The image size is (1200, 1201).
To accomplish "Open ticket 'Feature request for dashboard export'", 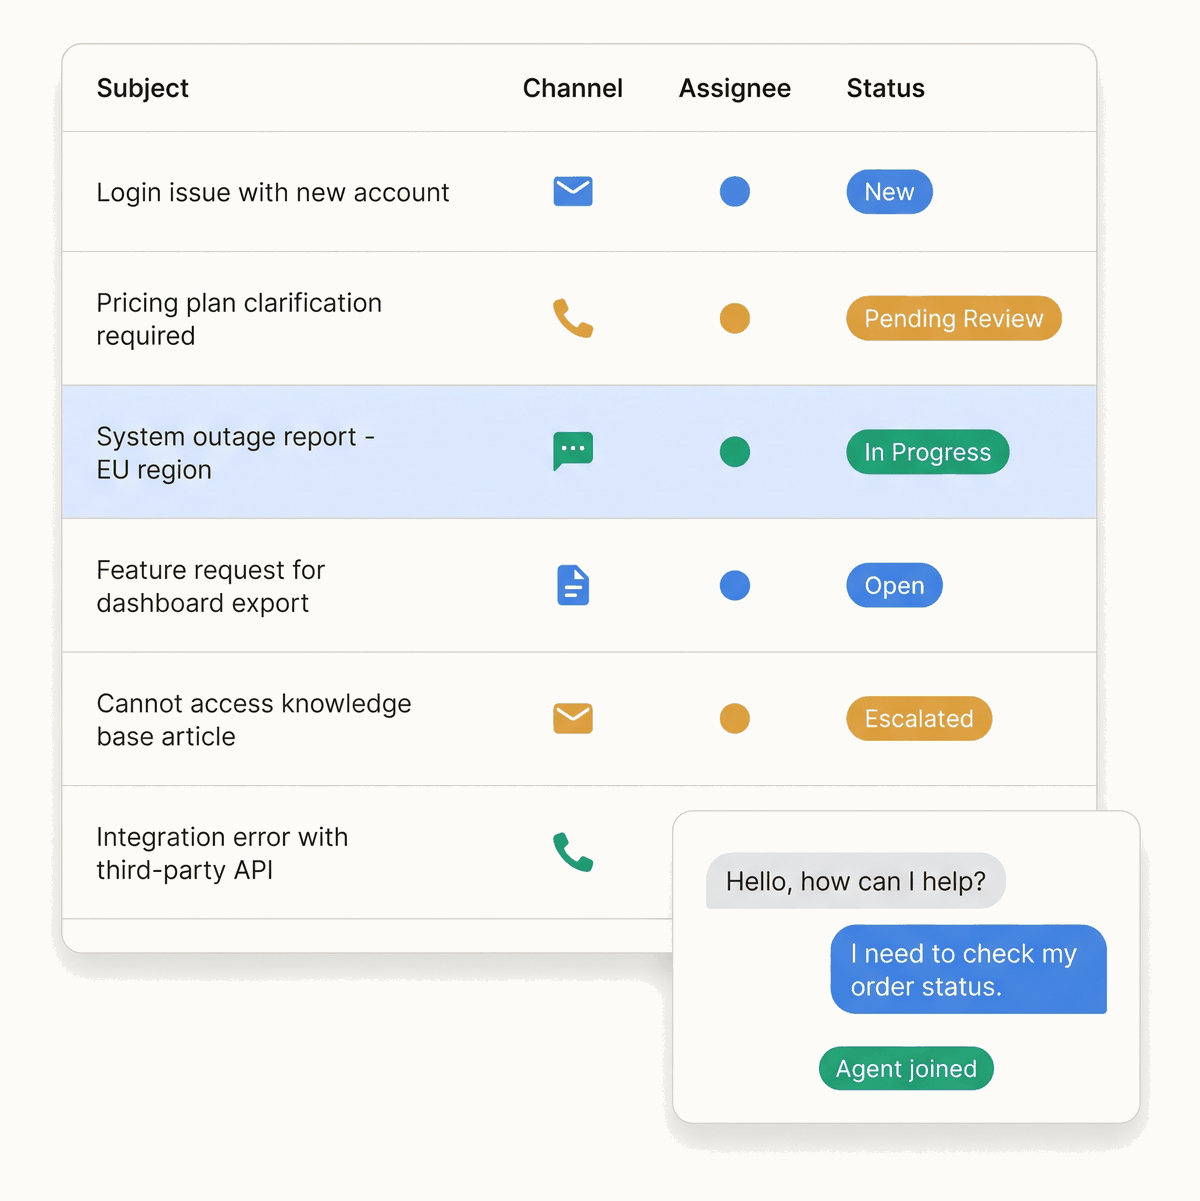I will coord(210,586).
